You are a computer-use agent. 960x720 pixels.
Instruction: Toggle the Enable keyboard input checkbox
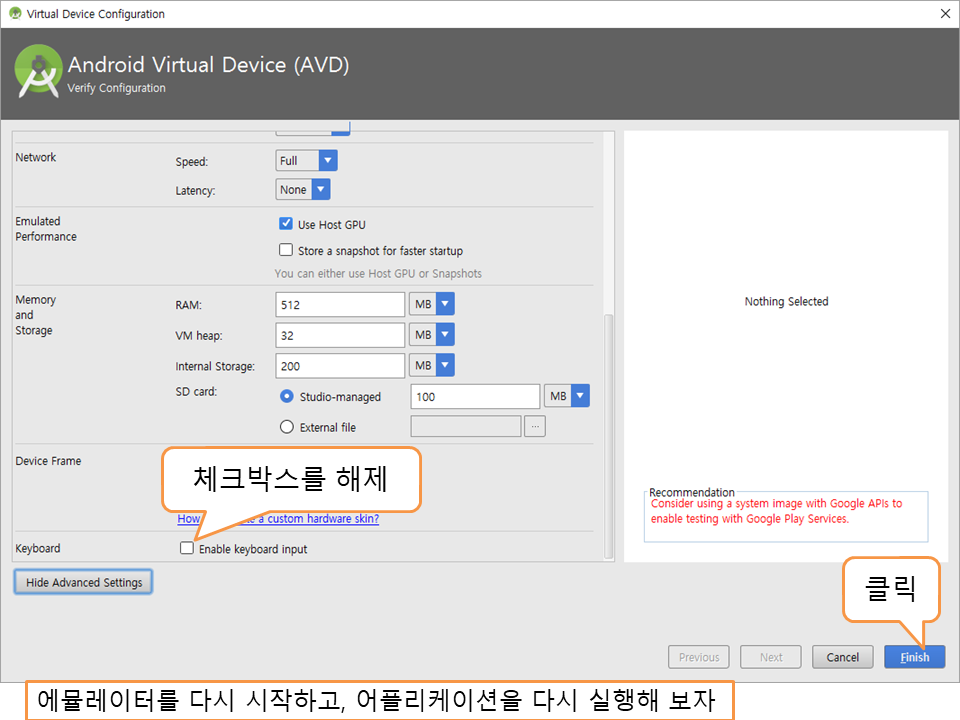point(187,548)
